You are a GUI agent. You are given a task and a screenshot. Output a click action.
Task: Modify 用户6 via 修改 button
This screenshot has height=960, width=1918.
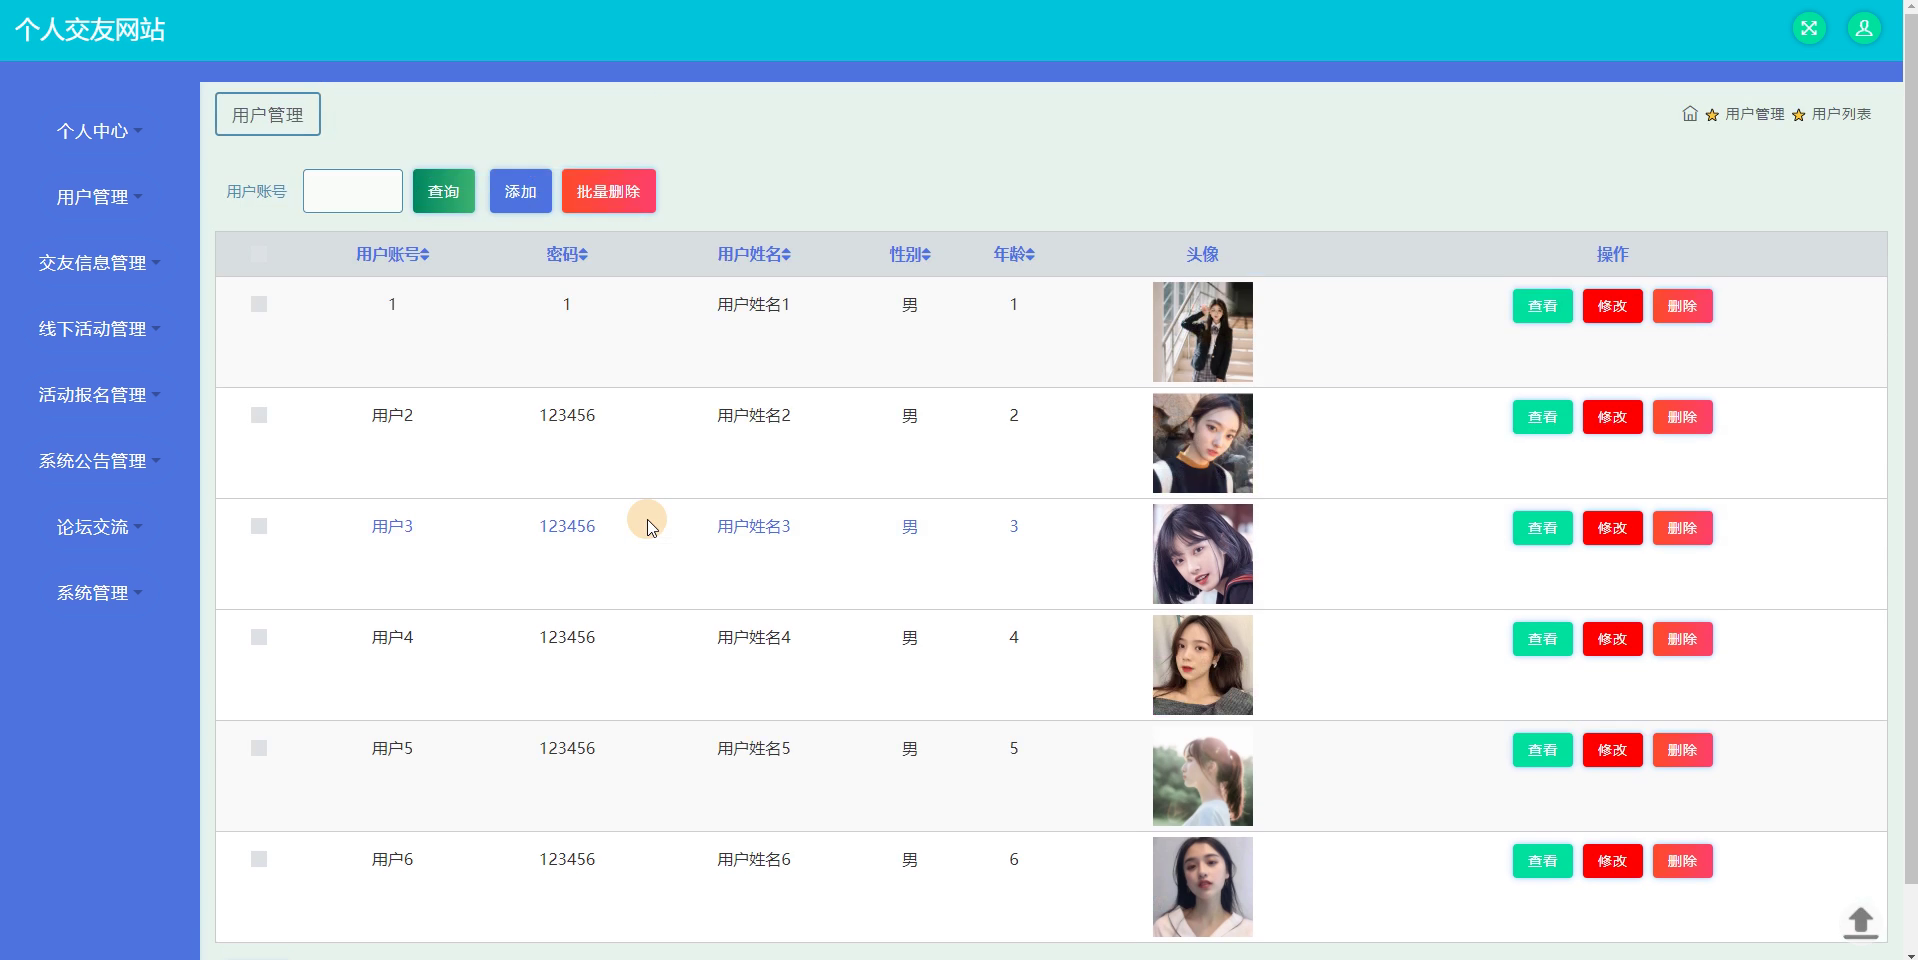point(1613,861)
